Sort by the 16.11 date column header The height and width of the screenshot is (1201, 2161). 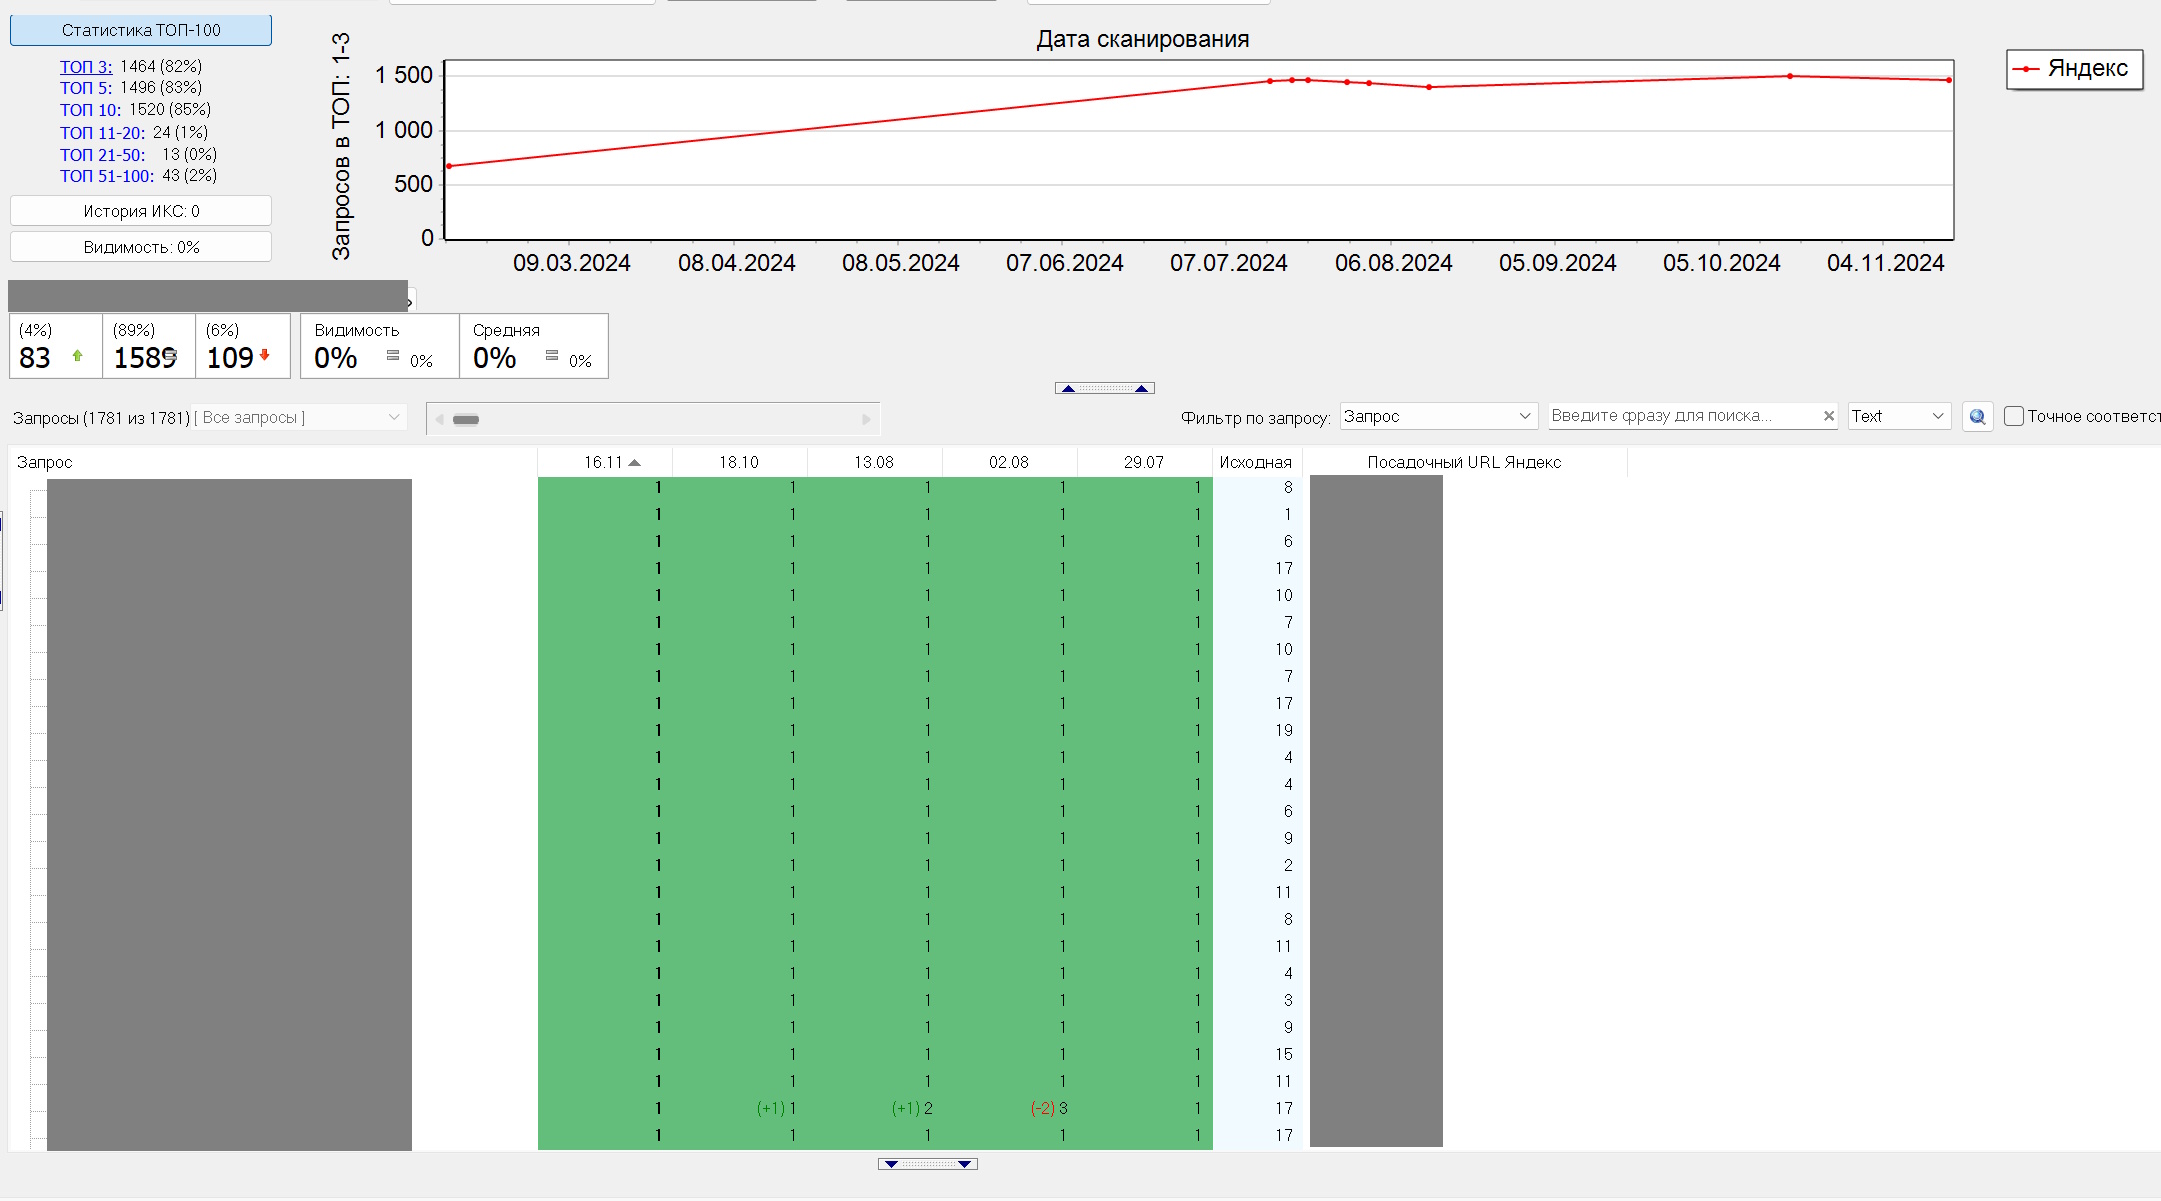point(605,462)
